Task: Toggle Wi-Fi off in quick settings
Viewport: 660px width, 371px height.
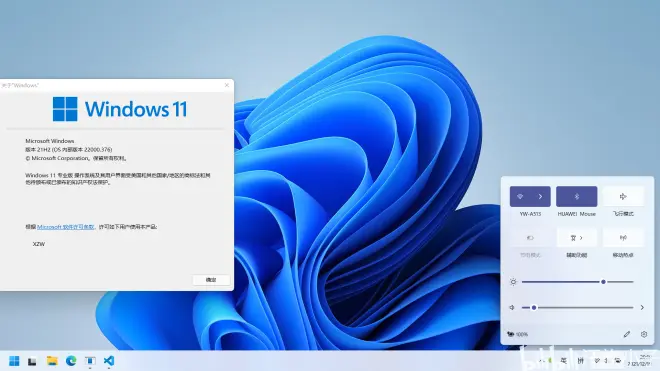Action: click(x=520, y=196)
